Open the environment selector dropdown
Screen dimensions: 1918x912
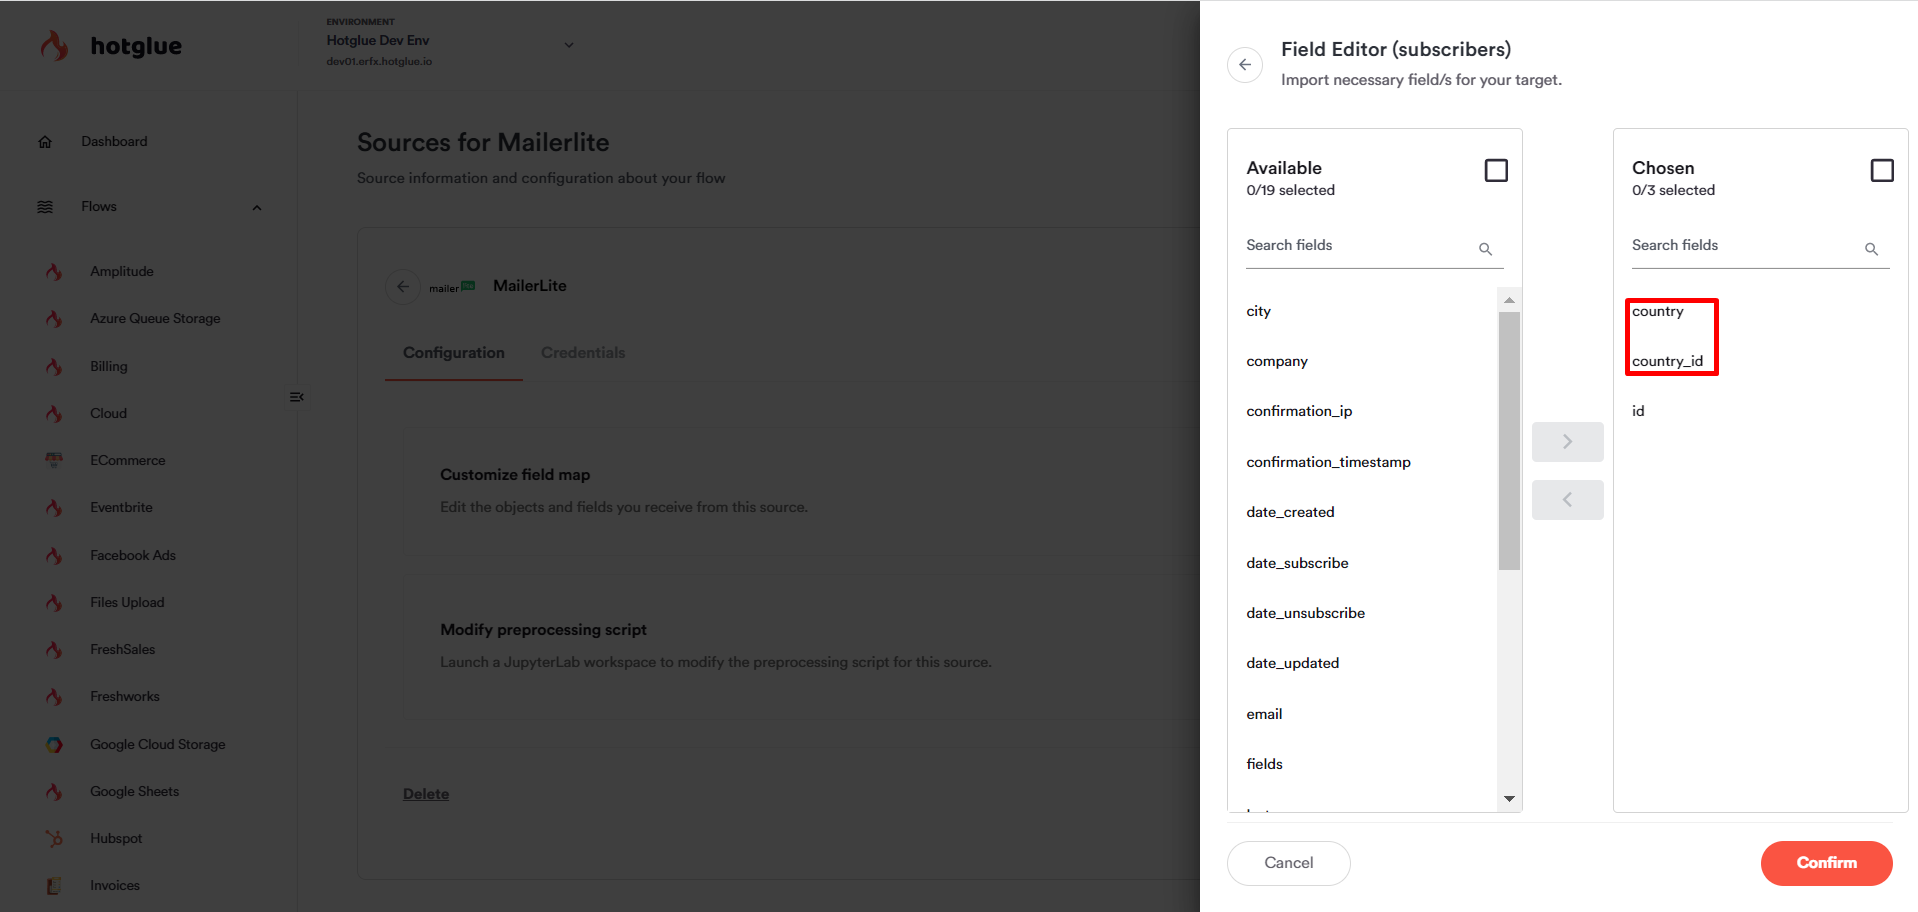click(x=569, y=45)
